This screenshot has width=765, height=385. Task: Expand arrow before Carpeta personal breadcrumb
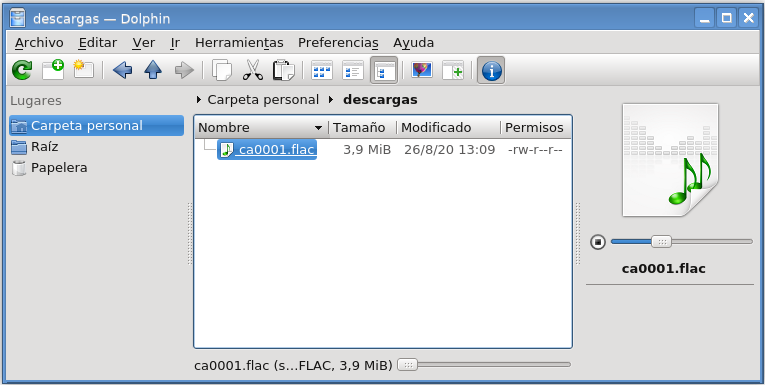click(199, 100)
